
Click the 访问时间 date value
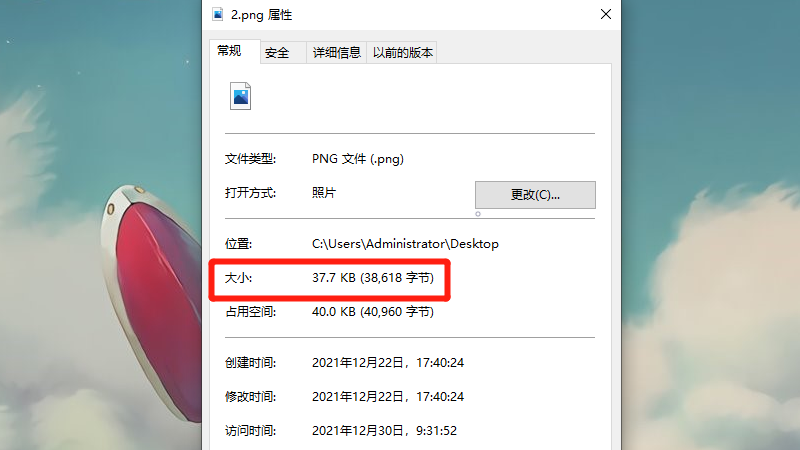(384, 431)
